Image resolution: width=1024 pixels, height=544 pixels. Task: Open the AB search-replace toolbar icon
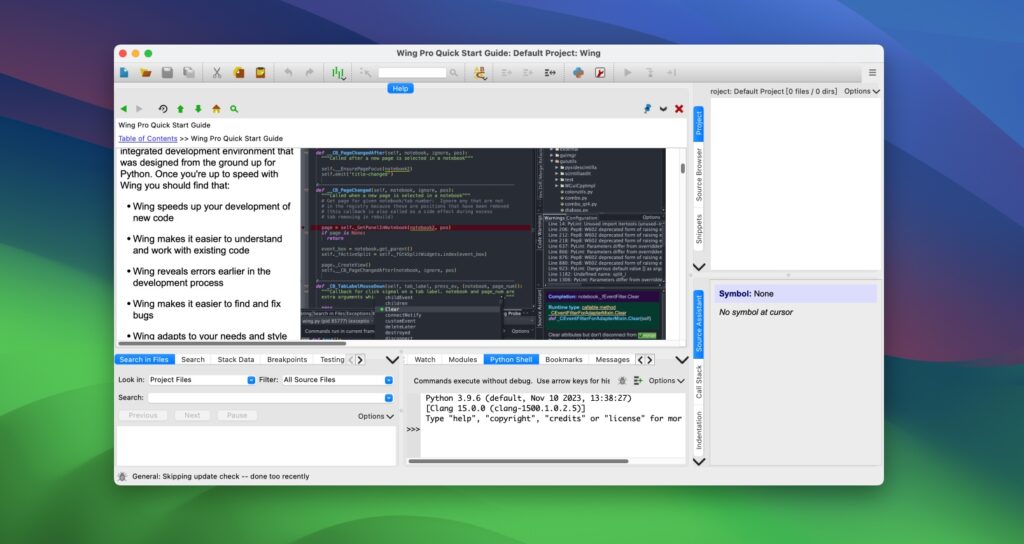[x=480, y=73]
